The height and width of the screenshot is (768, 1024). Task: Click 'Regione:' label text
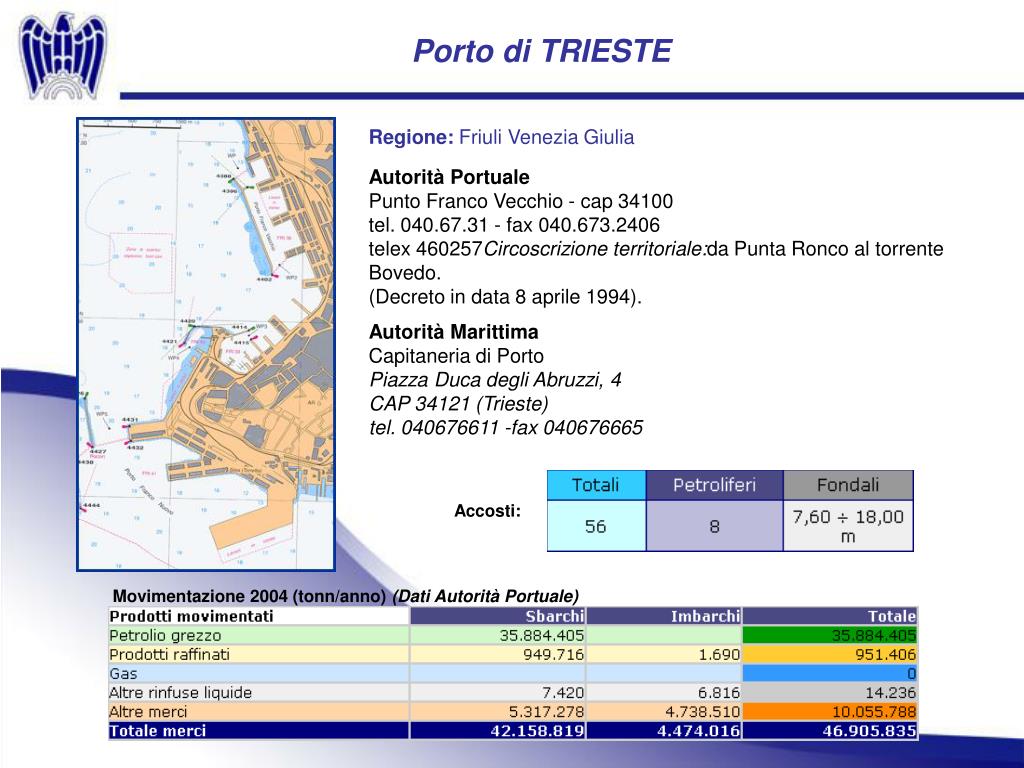click(411, 137)
